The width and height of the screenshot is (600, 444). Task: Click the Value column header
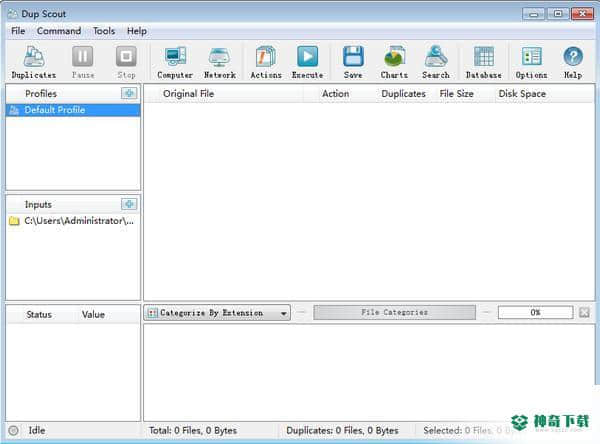click(93, 315)
